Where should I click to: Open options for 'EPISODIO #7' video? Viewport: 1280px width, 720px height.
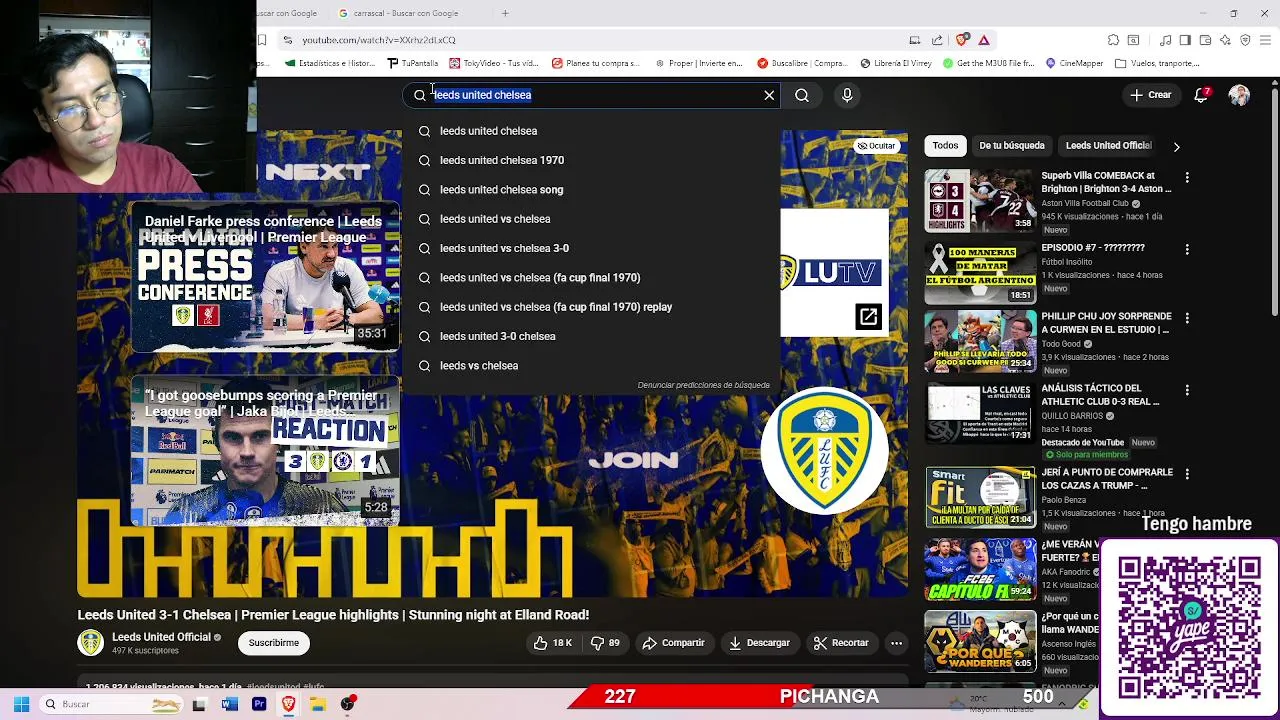pyautogui.click(x=1187, y=249)
